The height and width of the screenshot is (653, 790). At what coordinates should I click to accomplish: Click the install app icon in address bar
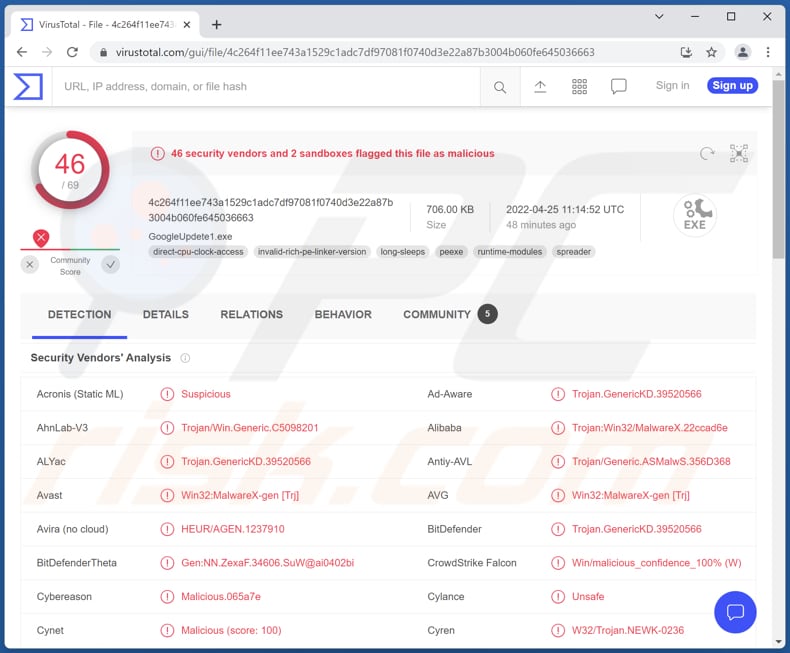(686, 52)
